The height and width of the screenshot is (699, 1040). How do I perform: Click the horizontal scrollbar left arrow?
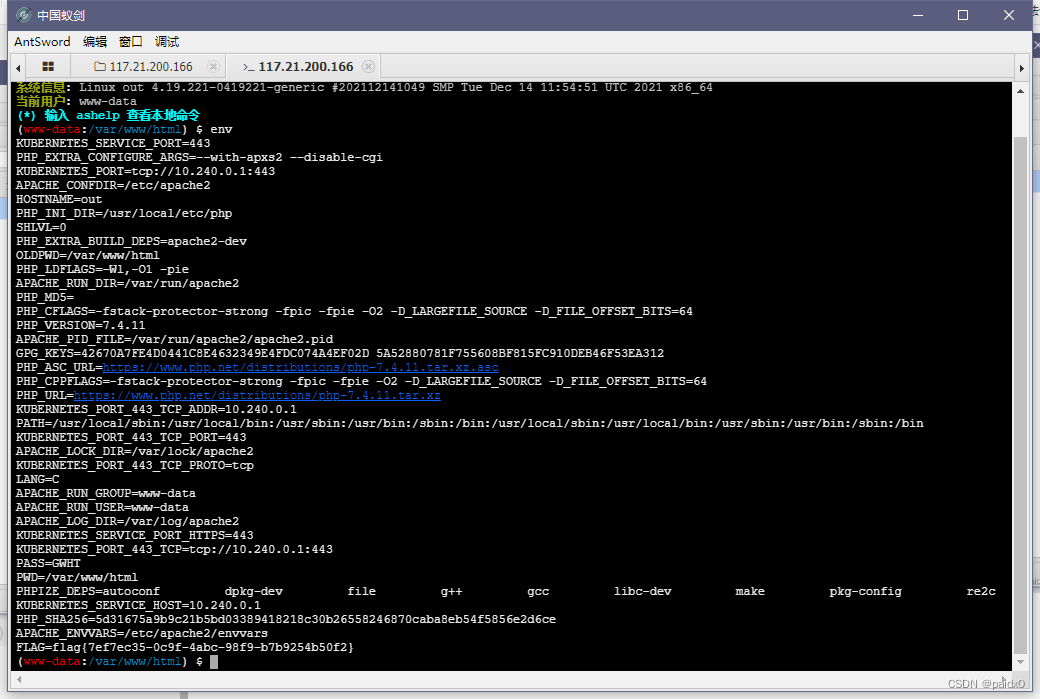19,679
